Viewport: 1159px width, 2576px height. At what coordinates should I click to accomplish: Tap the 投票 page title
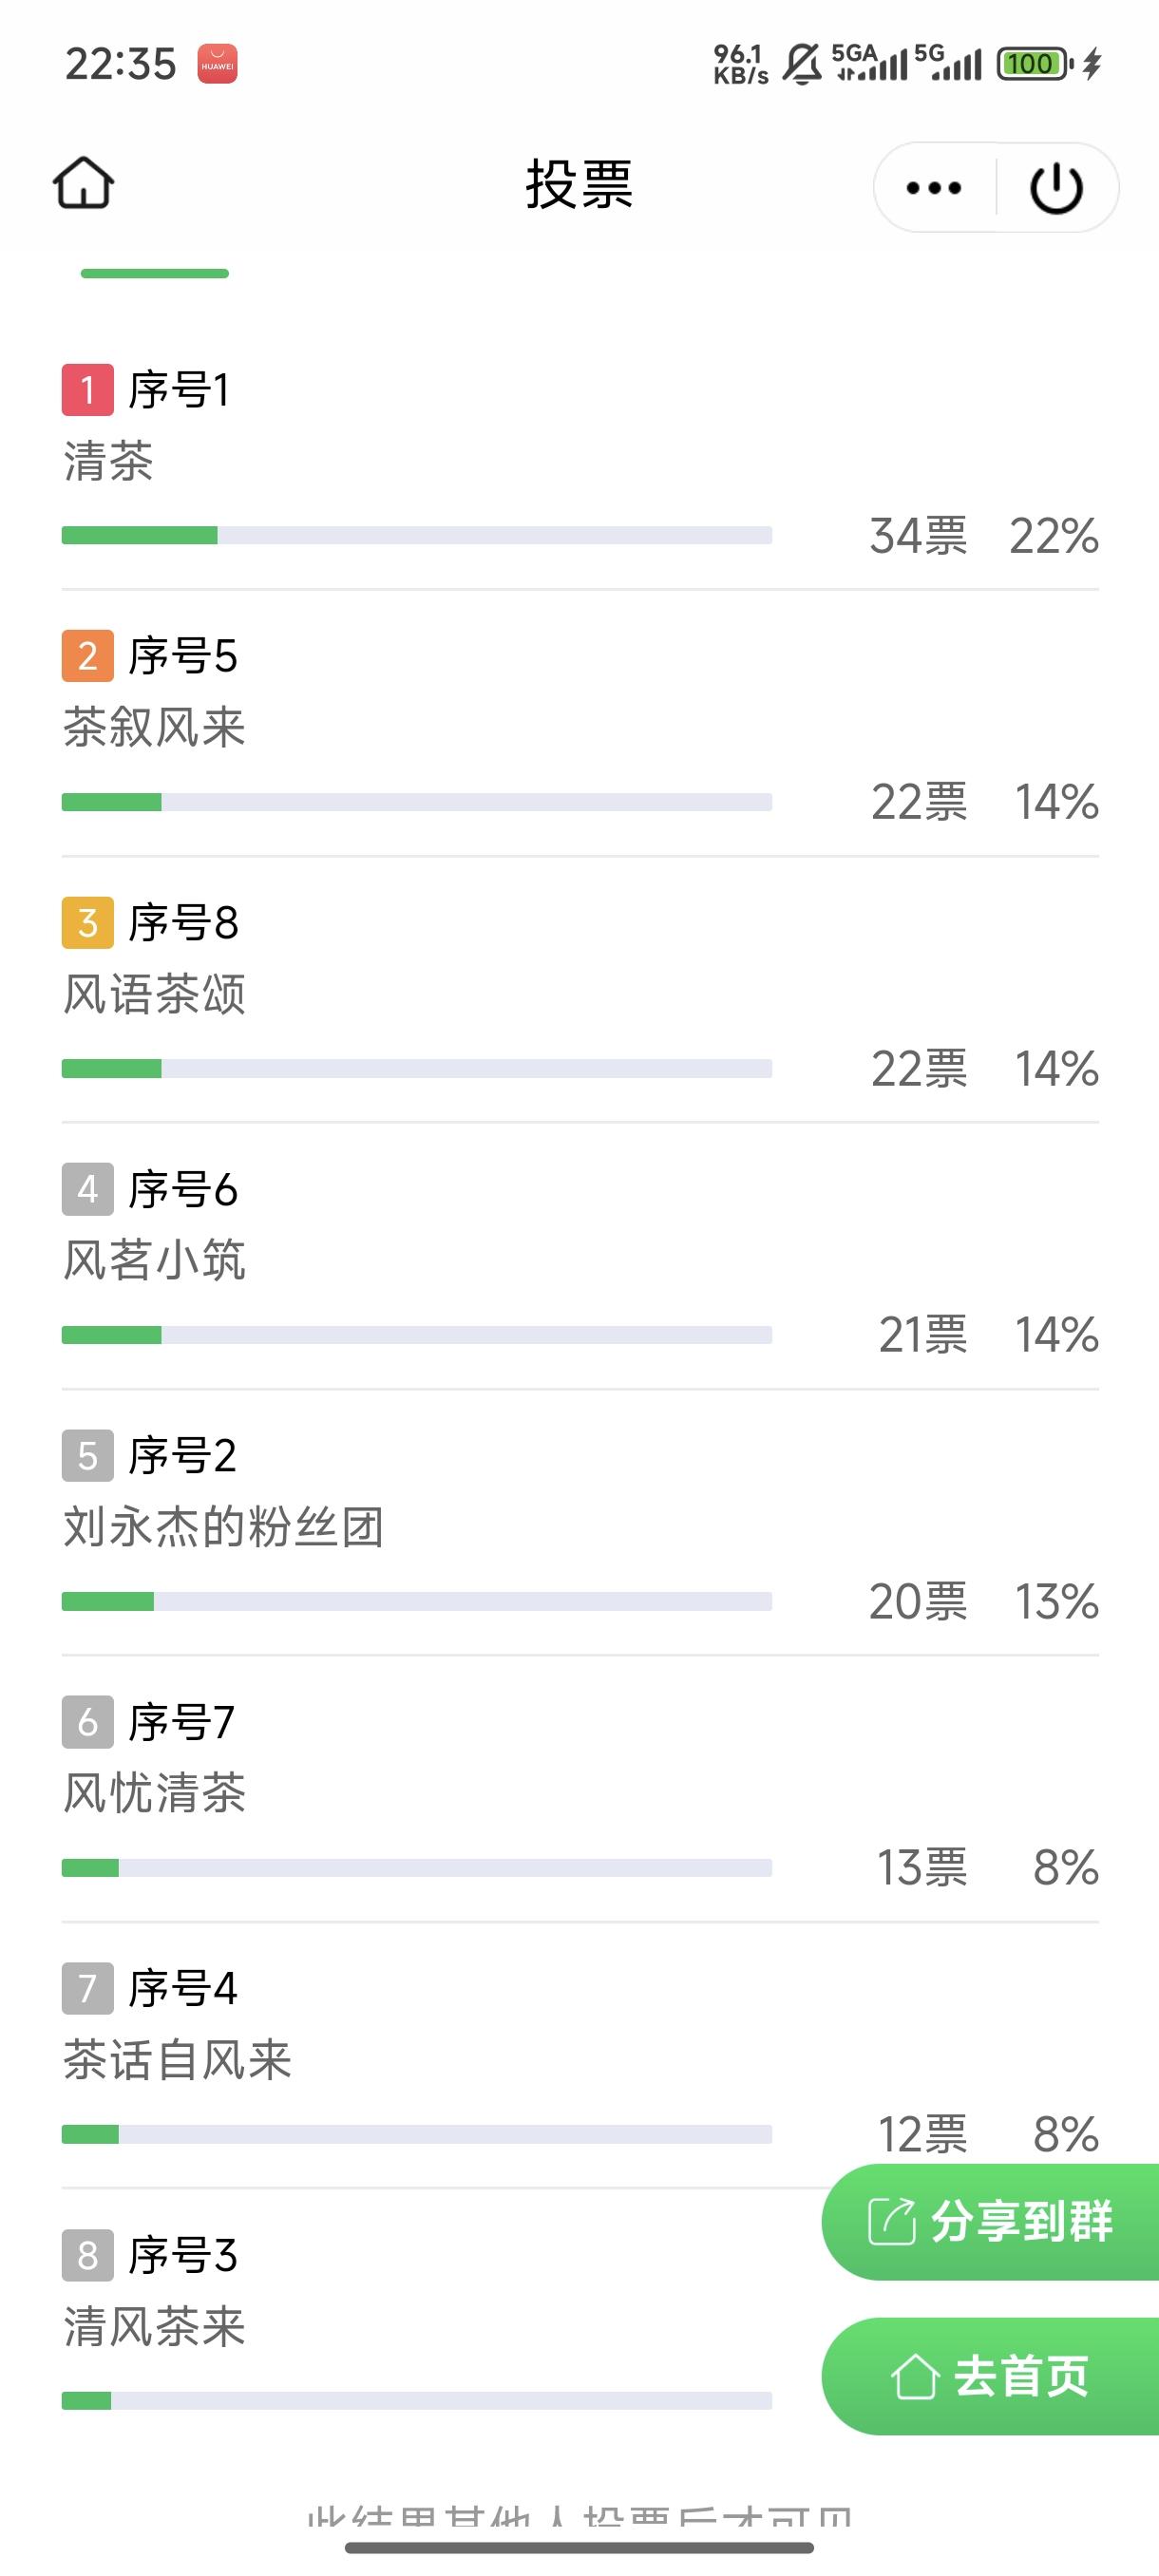click(x=579, y=185)
